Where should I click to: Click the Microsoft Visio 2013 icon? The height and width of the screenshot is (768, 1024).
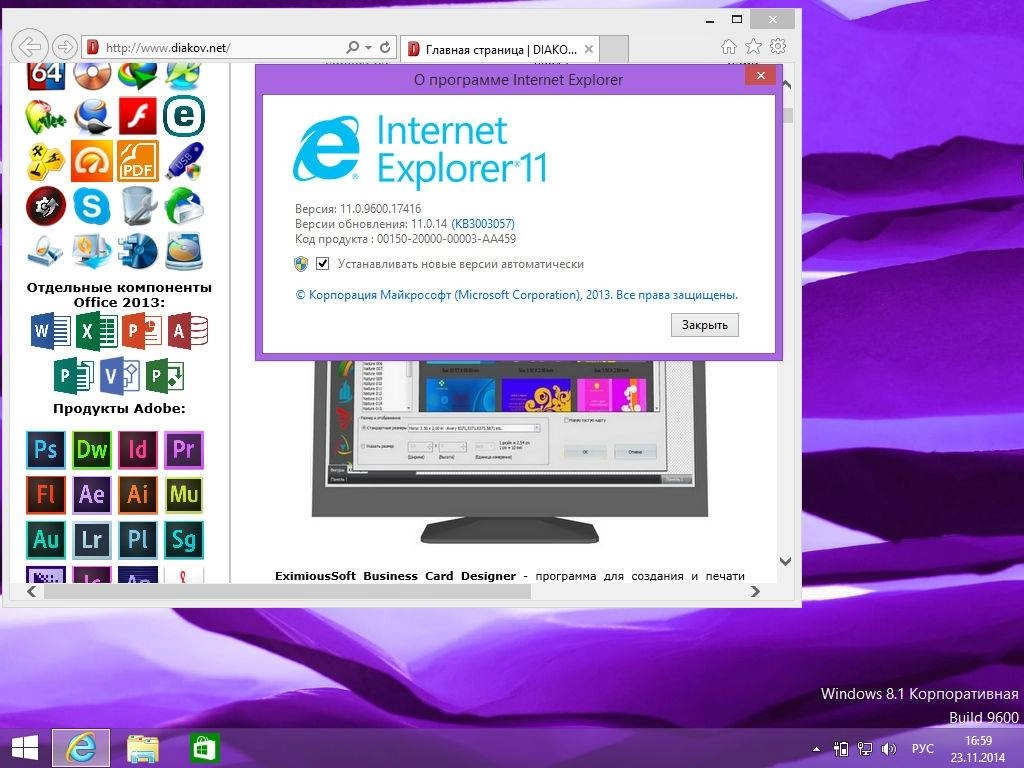(119, 376)
